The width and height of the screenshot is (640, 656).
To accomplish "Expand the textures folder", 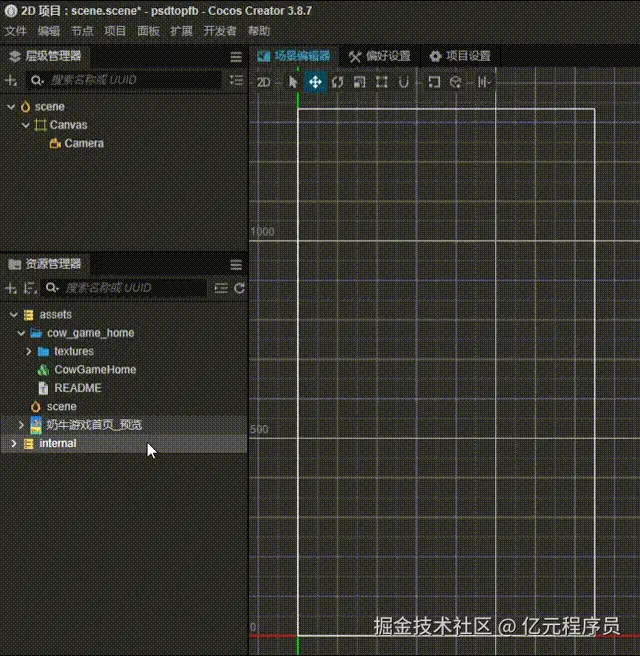I will 29,351.
